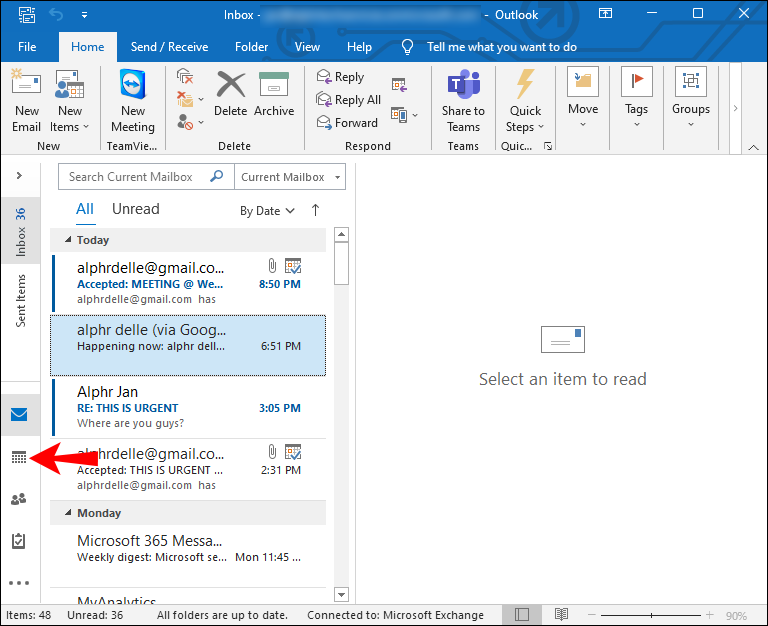Customize Quick Access Toolbar dropdown
This screenshot has height=626, width=768.
[84, 15]
